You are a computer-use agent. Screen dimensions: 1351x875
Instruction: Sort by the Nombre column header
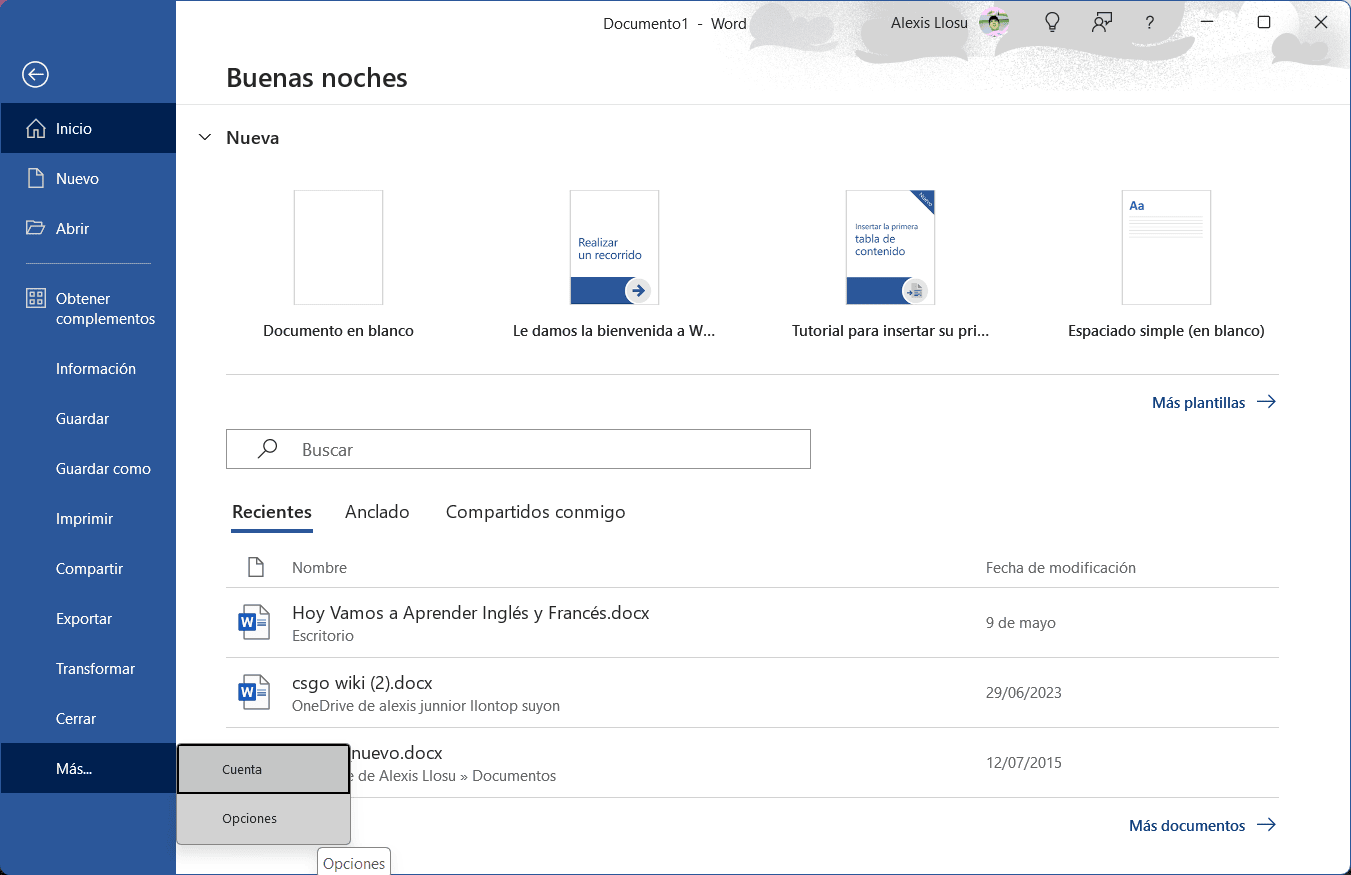[x=319, y=567]
